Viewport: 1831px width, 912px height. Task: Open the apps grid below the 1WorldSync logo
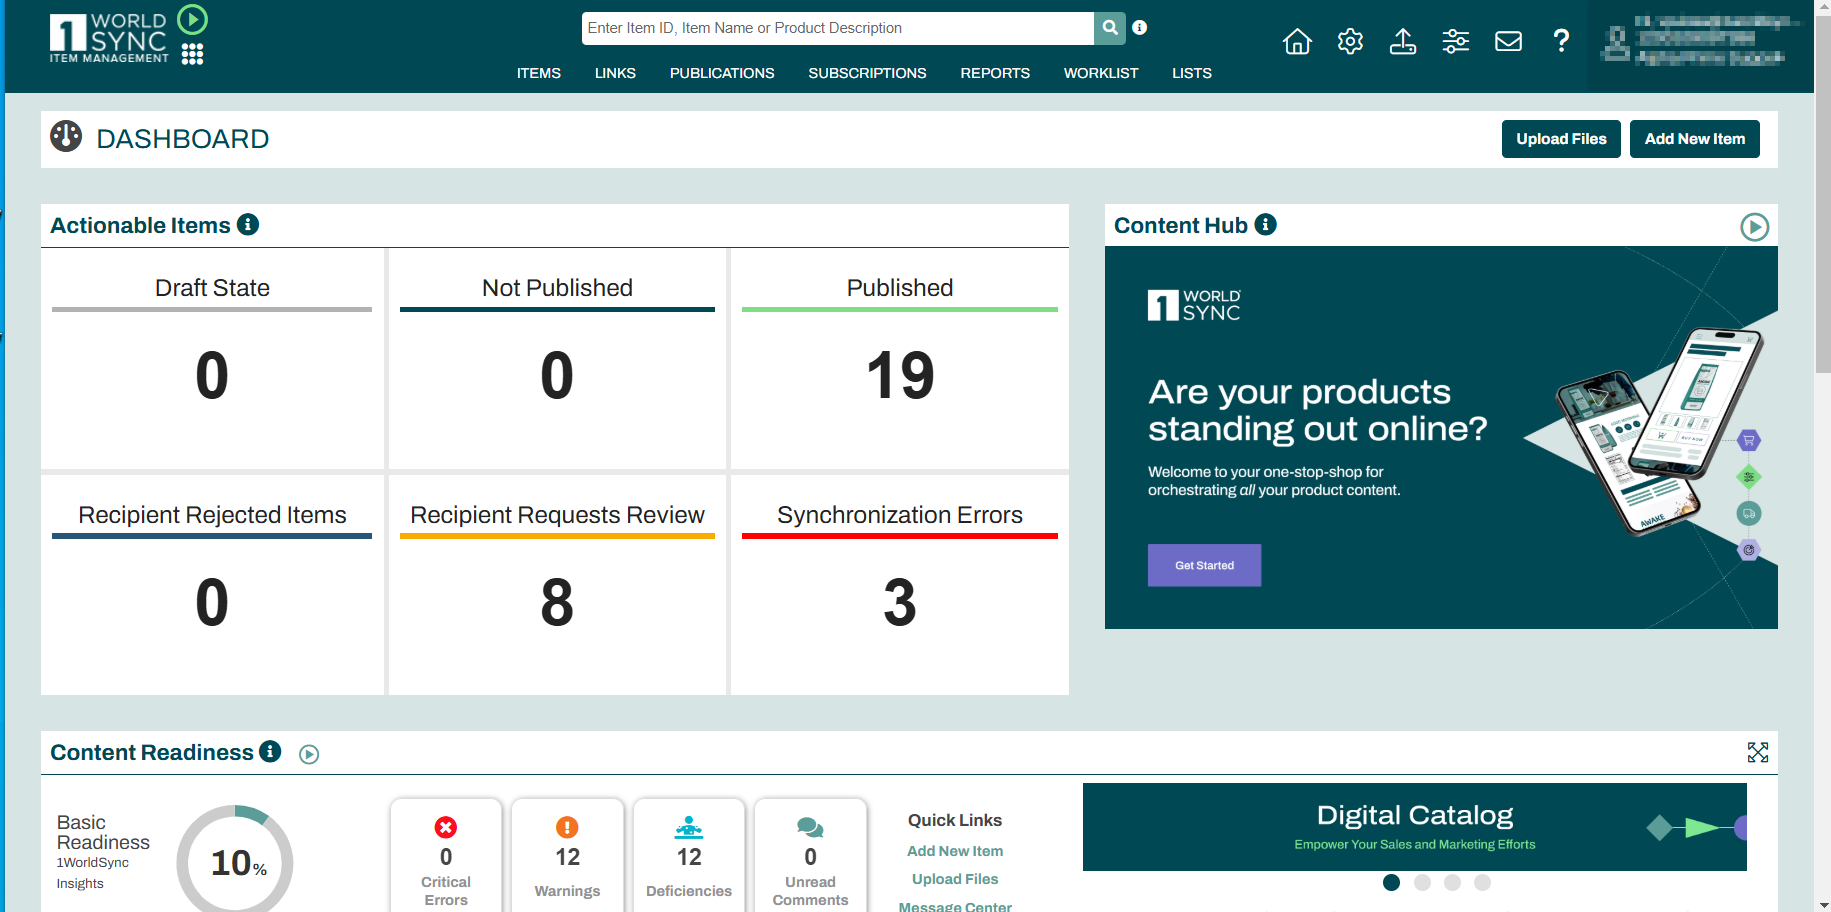192,53
